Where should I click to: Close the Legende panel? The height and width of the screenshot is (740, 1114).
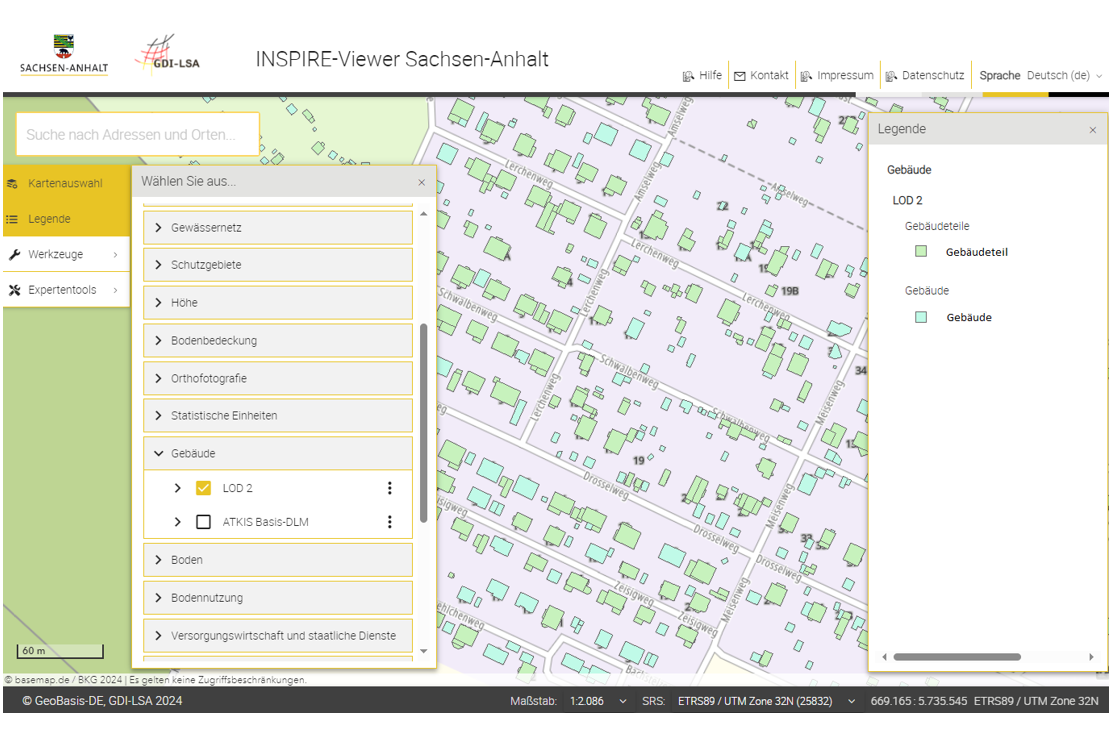click(x=1092, y=130)
